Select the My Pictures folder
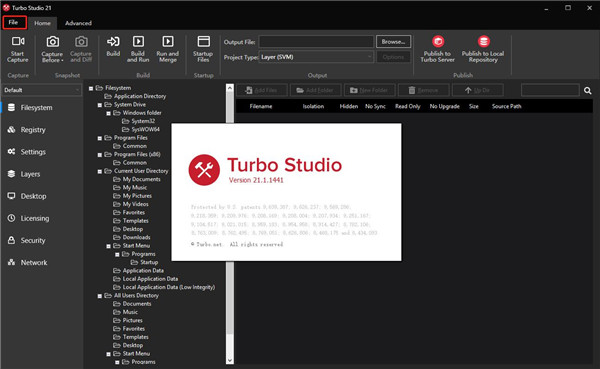600x369 pixels. (132, 196)
